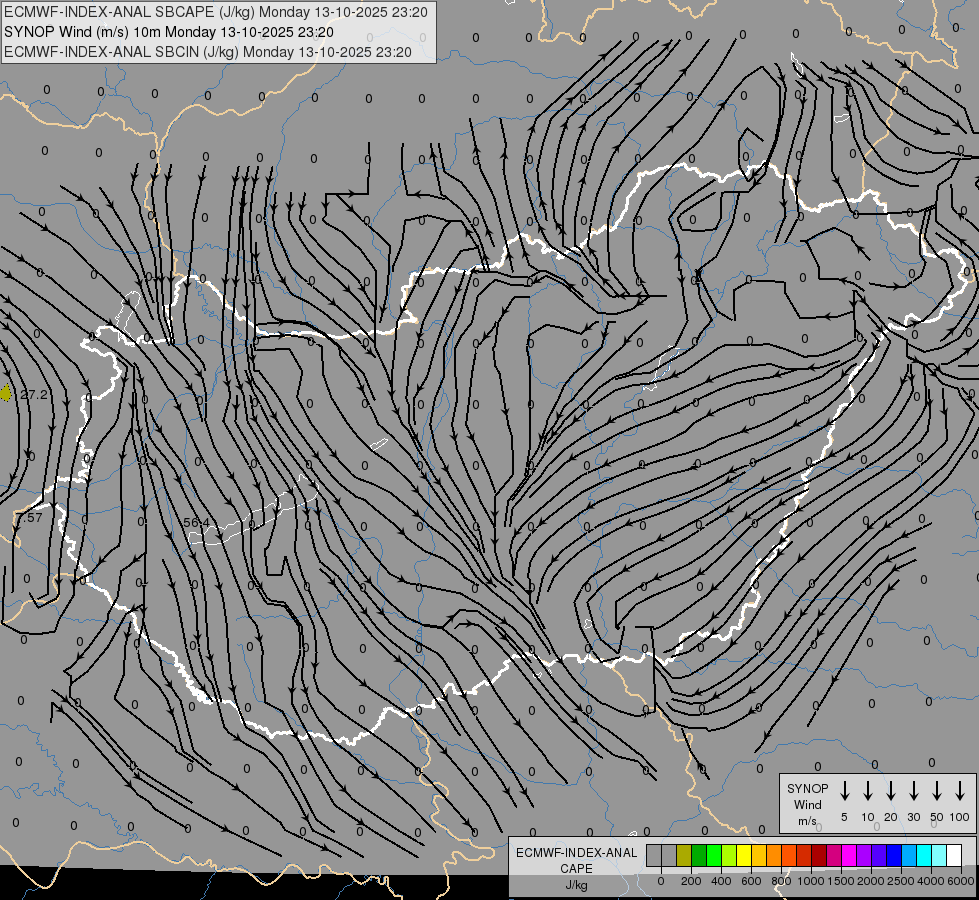
Task: Select the dark red swatch after 1000 tick
Action: (820, 855)
